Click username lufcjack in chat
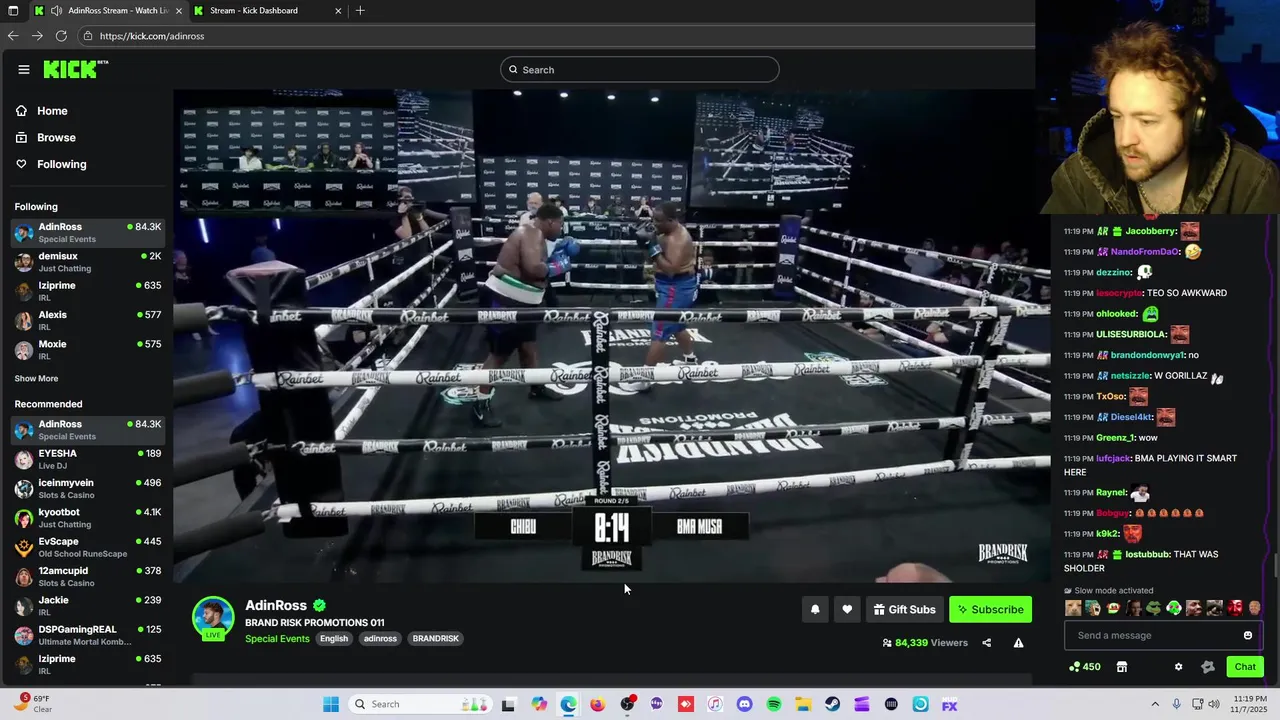The width and height of the screenshot is (1280, 720). coord(1113,458)
